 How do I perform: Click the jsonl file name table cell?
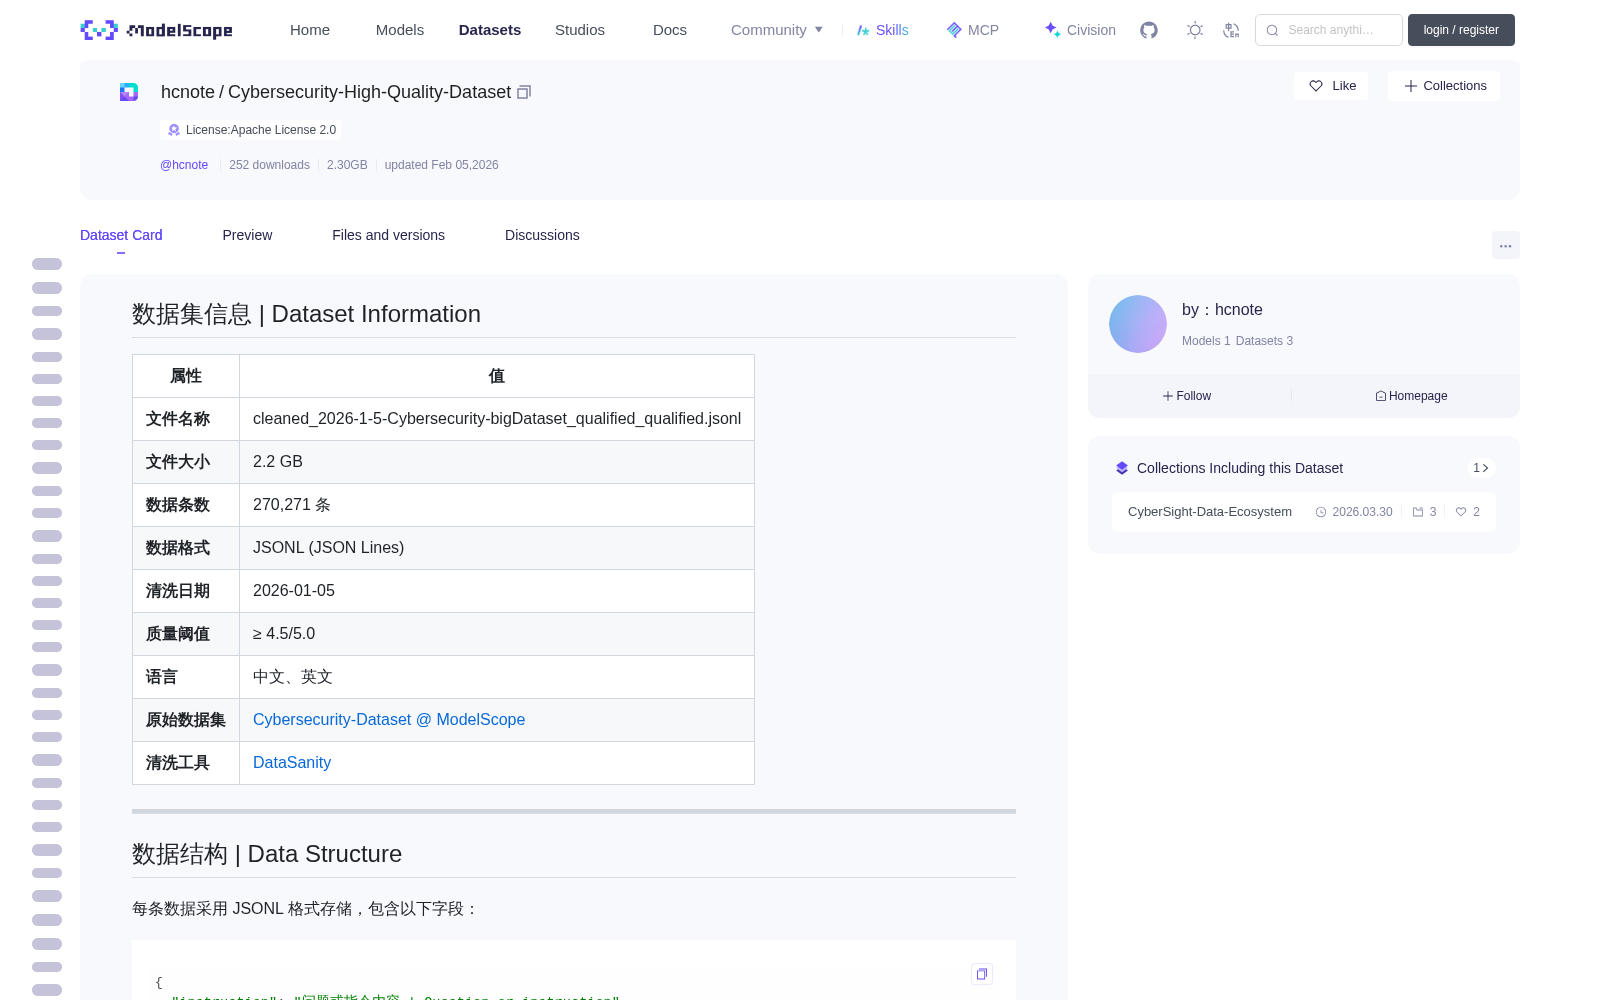(x=497, y=419)
